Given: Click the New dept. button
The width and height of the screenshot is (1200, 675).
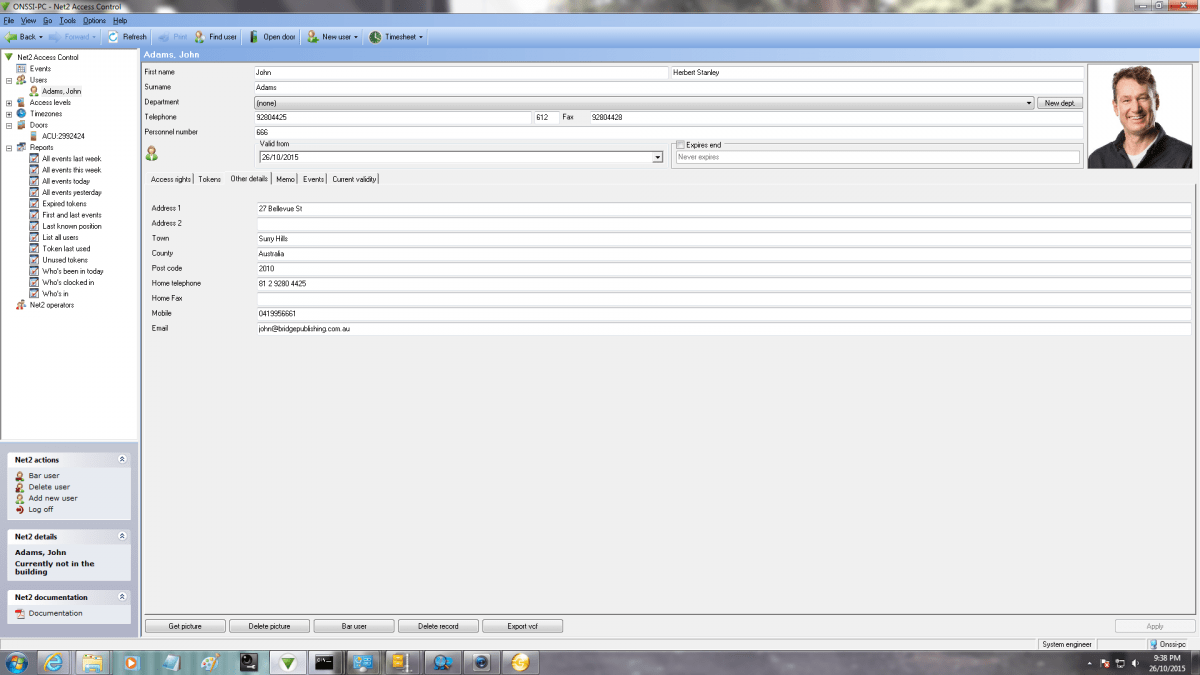Looking at the screenshot, I should point(1060,103).
